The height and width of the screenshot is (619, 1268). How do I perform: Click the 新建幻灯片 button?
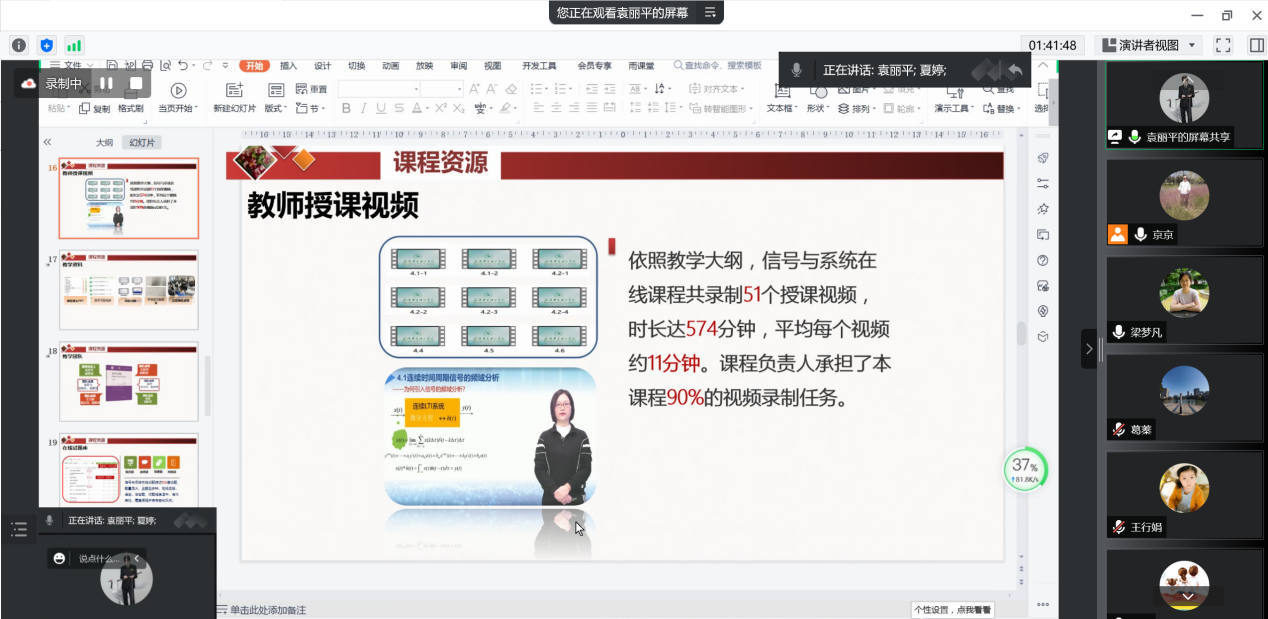tap(234, 99)
